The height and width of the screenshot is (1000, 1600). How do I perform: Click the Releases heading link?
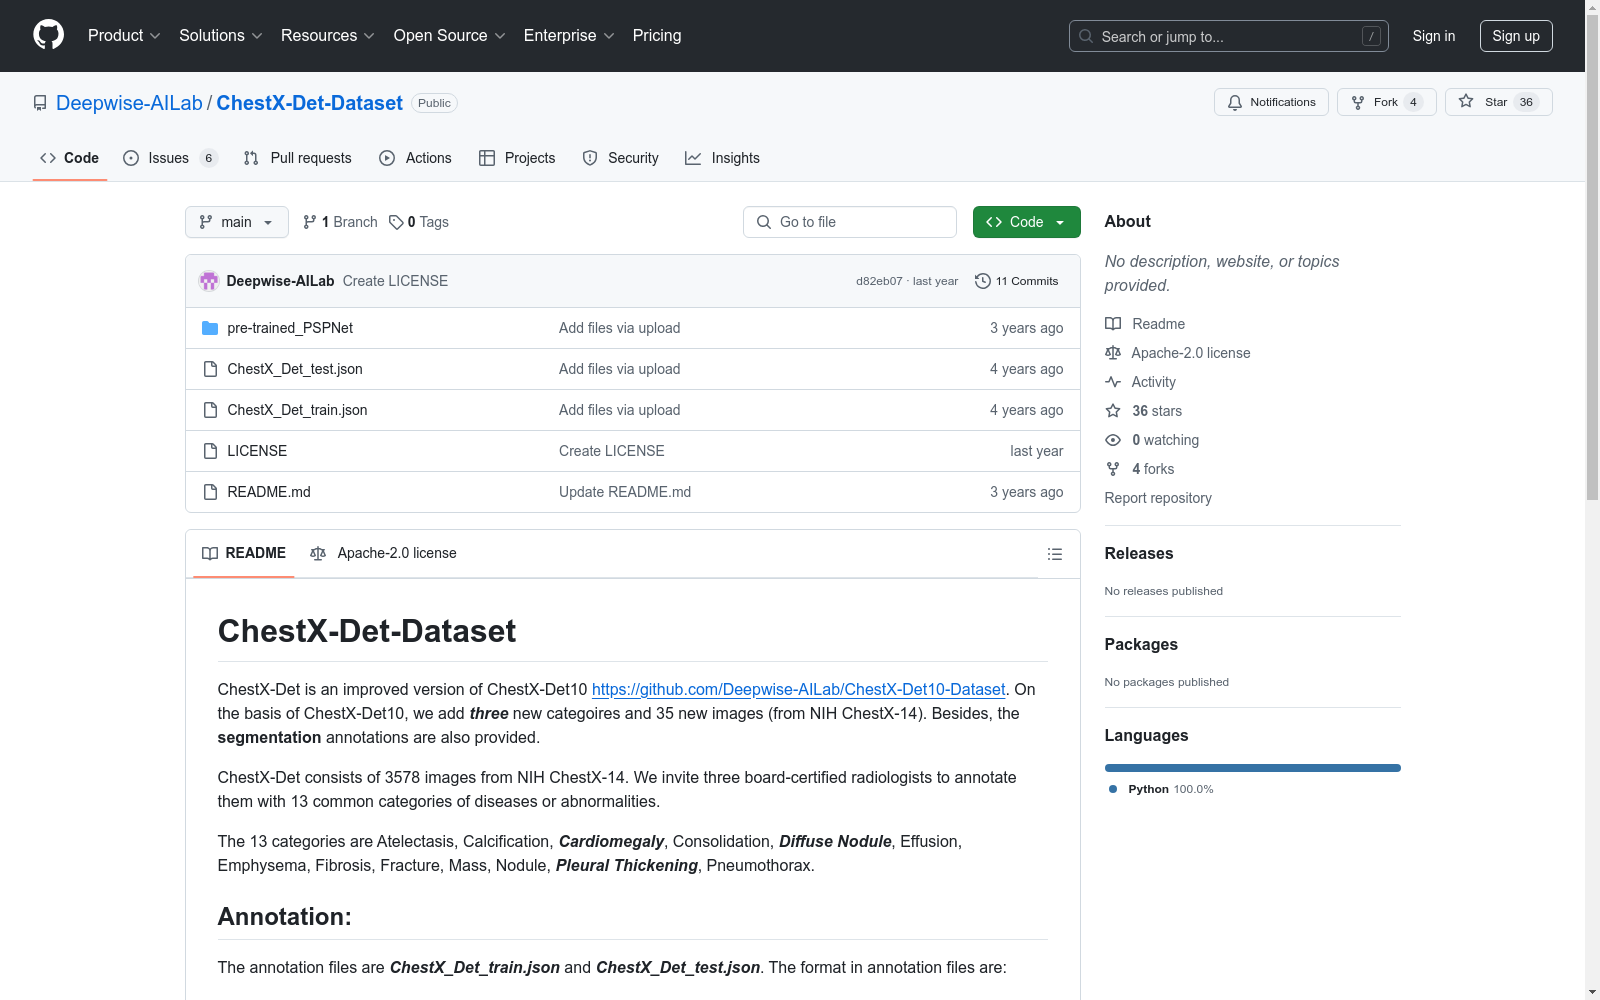pyautogui.click(x=1139, y=554)
